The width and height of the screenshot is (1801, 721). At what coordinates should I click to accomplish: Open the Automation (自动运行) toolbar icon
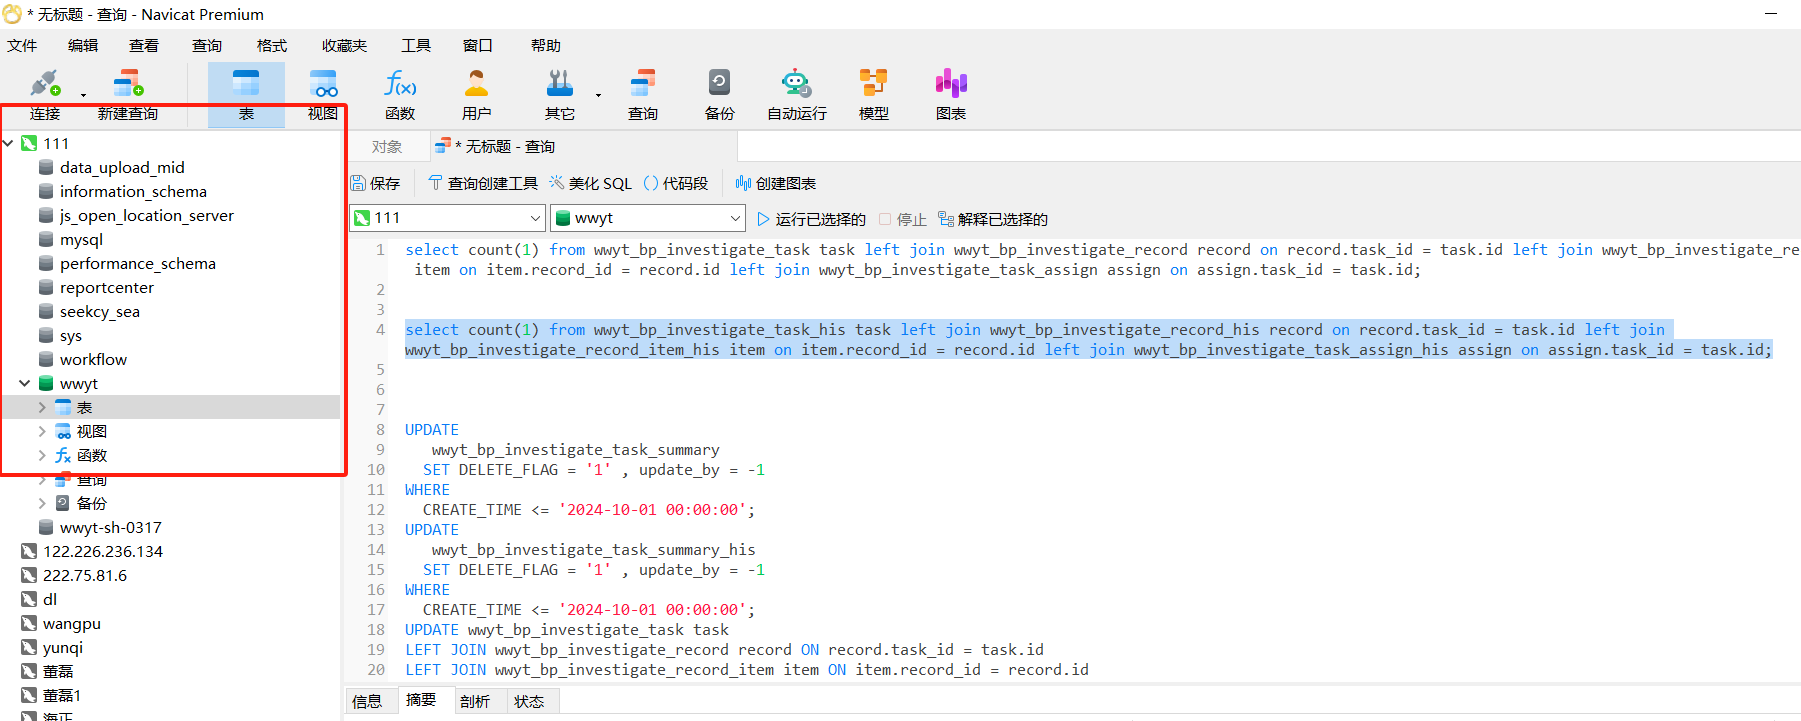[797, 93]
